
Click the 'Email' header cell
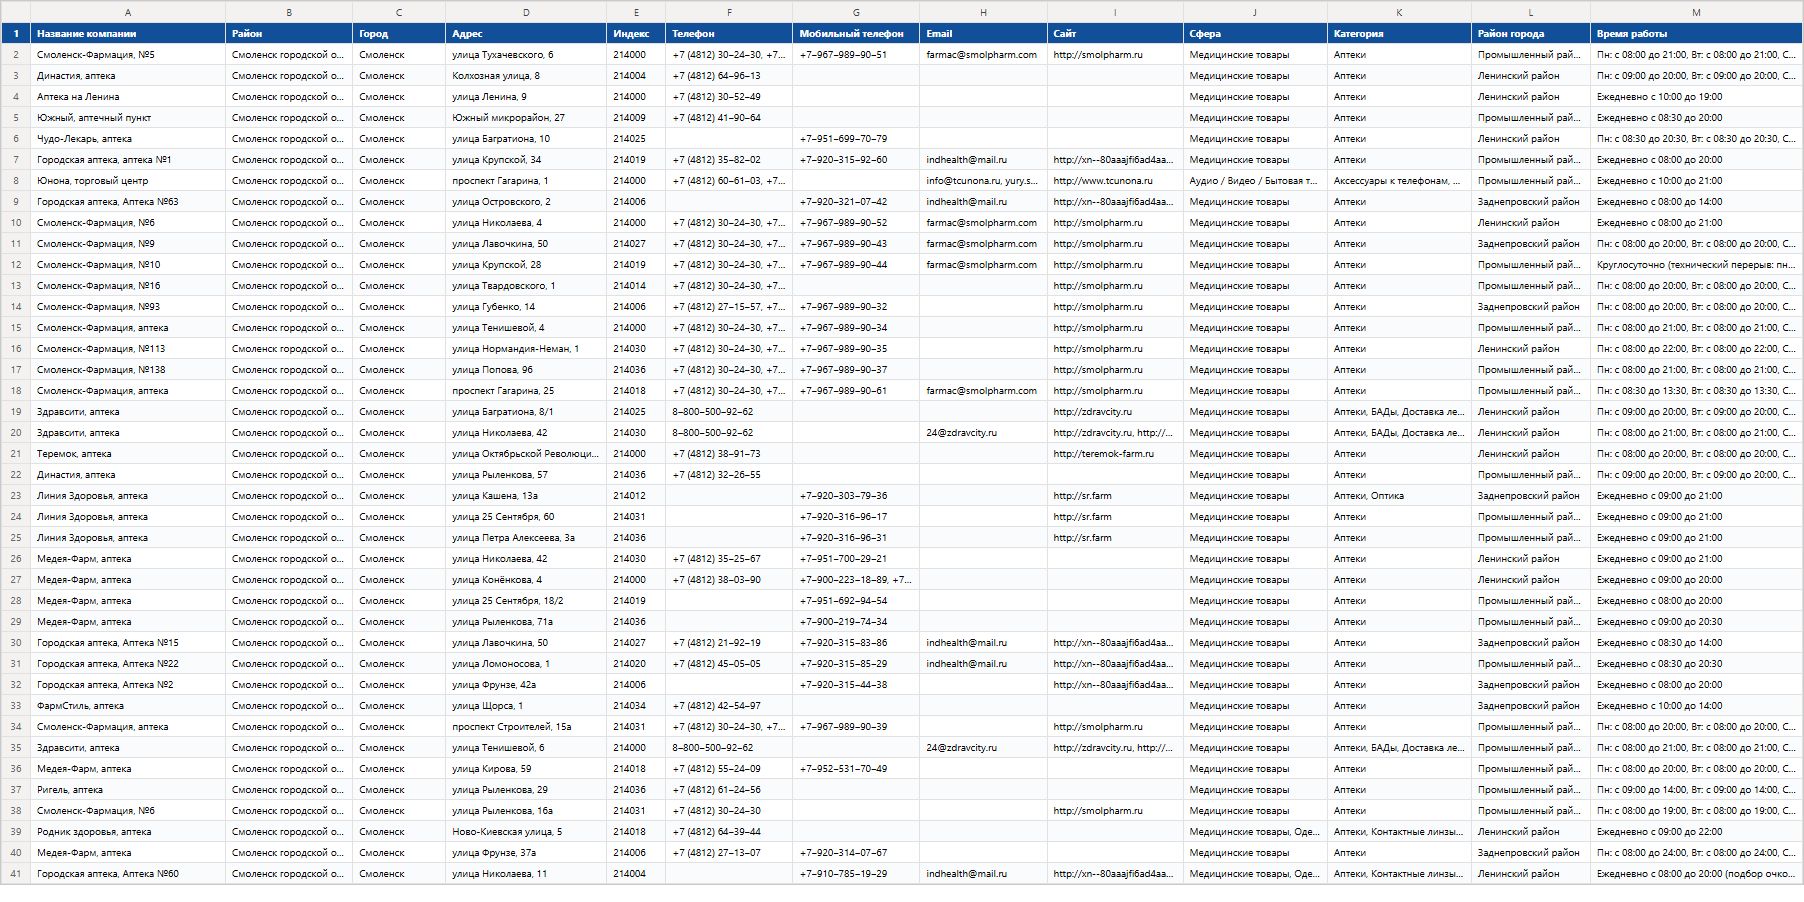(x=983, y=34)
